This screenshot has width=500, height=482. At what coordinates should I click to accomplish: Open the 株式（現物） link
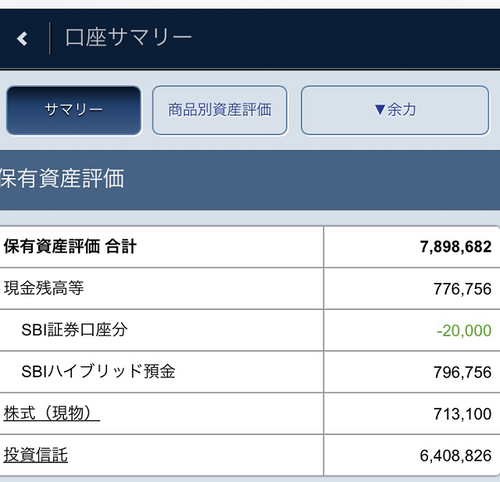click(52, 414)
